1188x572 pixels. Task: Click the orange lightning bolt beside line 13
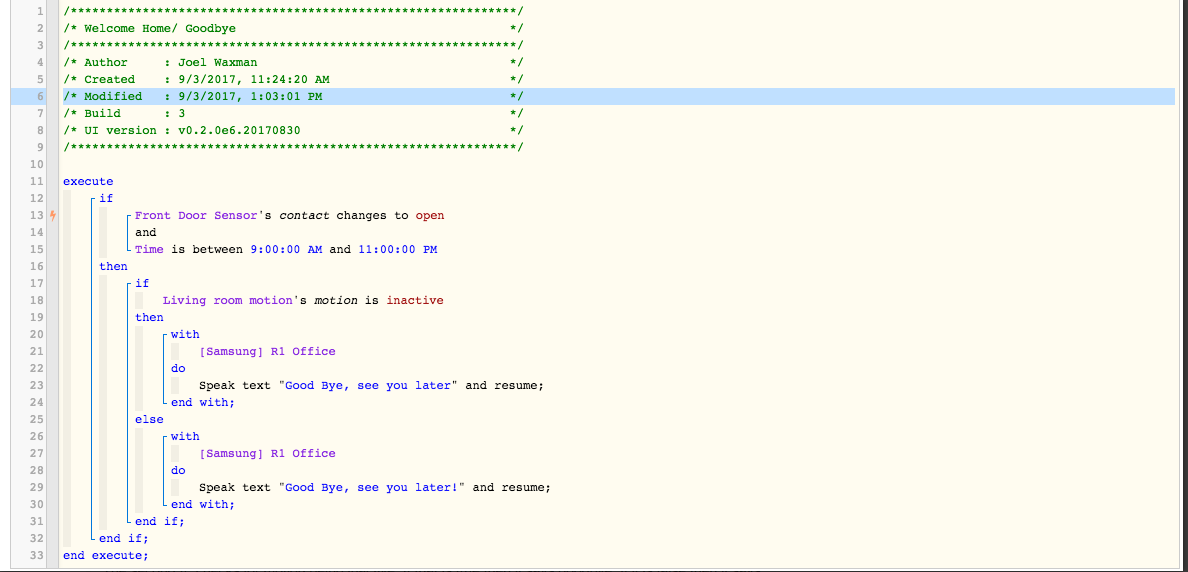coord(53,215)
